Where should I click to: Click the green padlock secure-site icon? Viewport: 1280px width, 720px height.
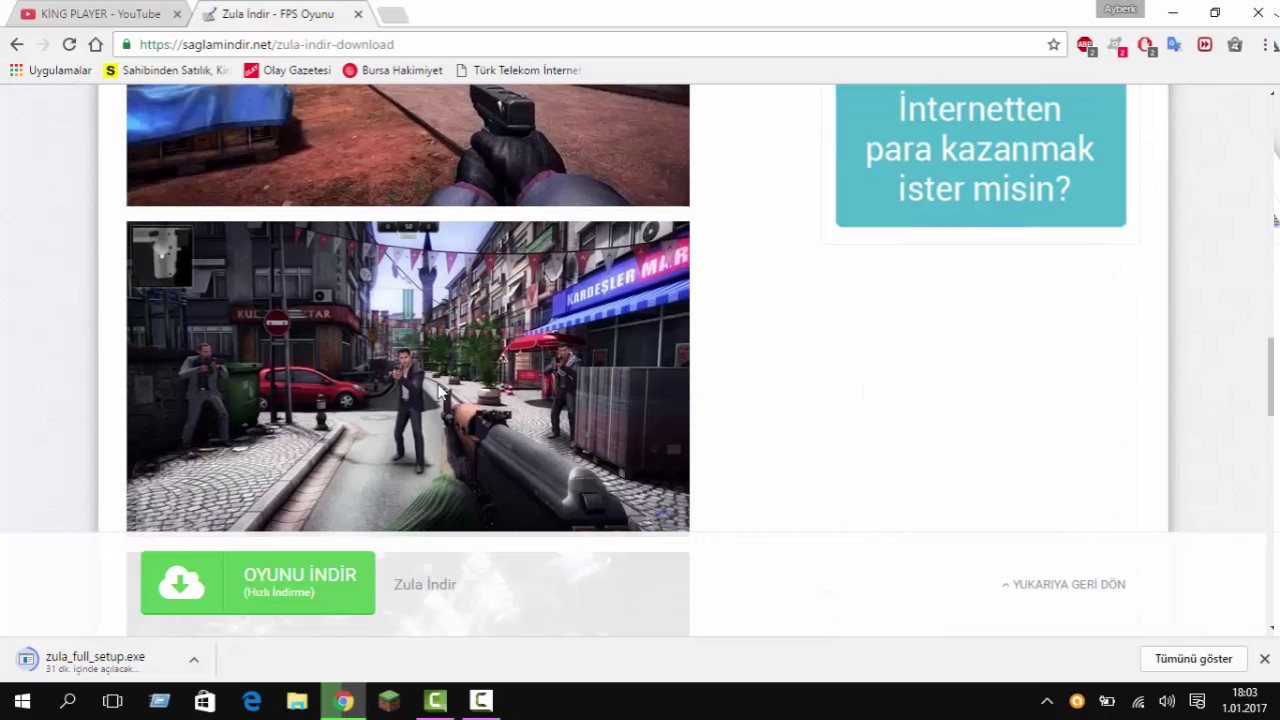[126, 44]
